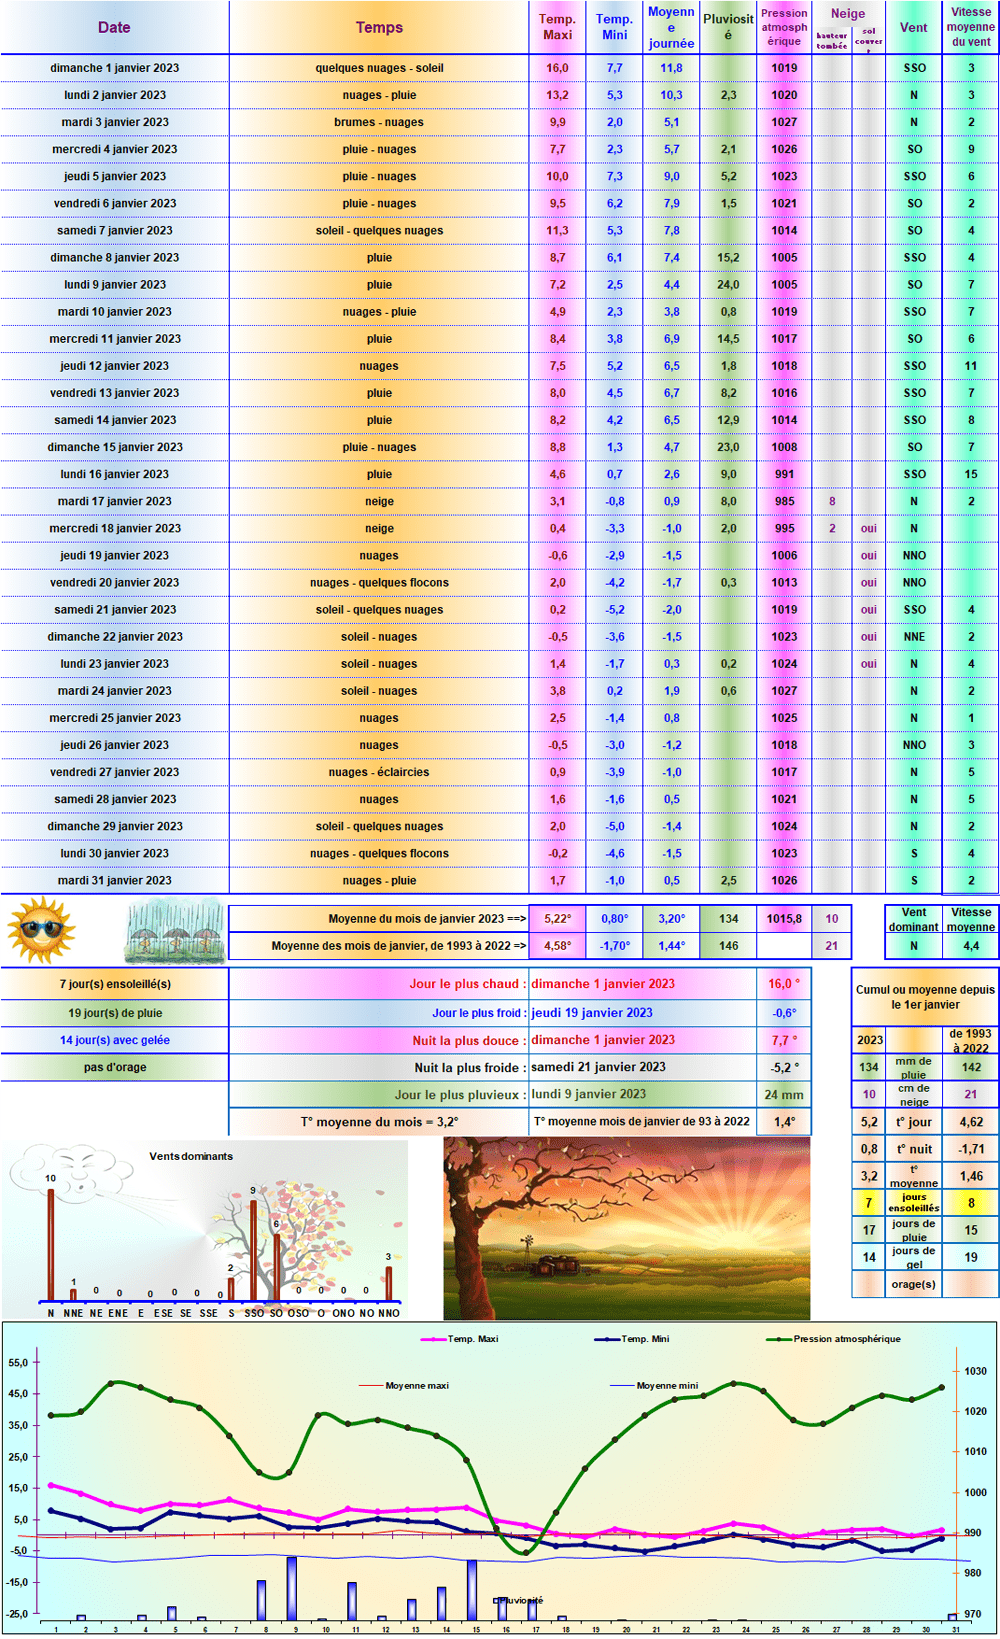The width and height of the screenshot is (1000, 1639).
Task: Click '14 jour(s) avec gelée' summary
Action: [x=114, y=1040]
